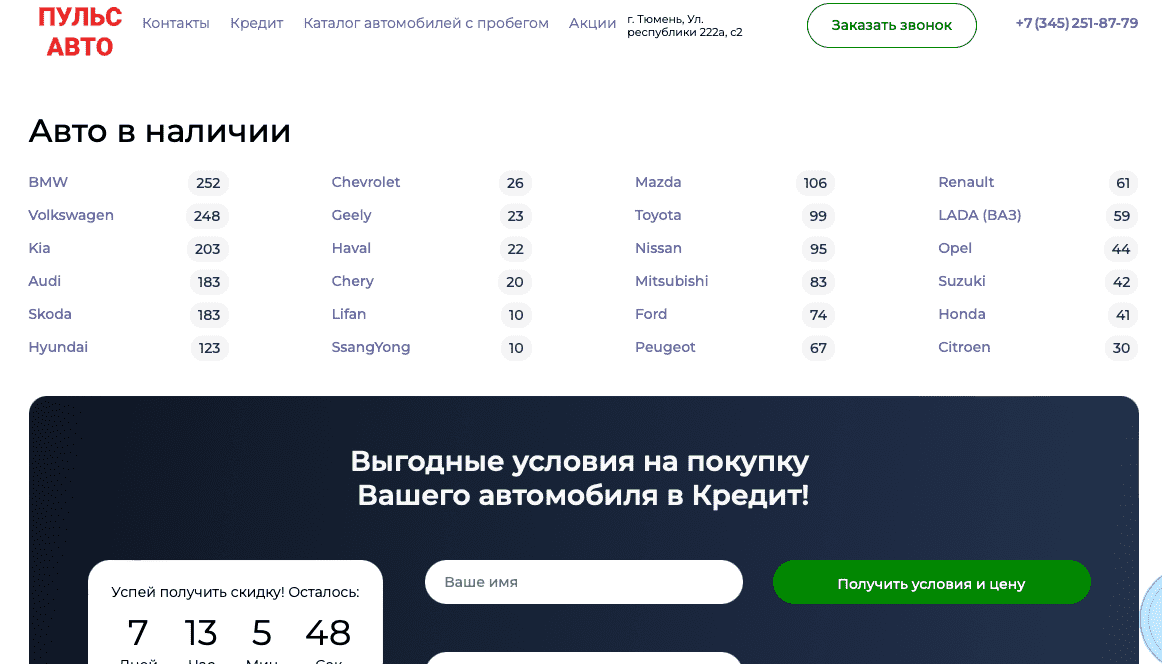Open the BMW brand listing
Image resolution: width=1162 pixels, height=664 pixels.
pos(48,182)
